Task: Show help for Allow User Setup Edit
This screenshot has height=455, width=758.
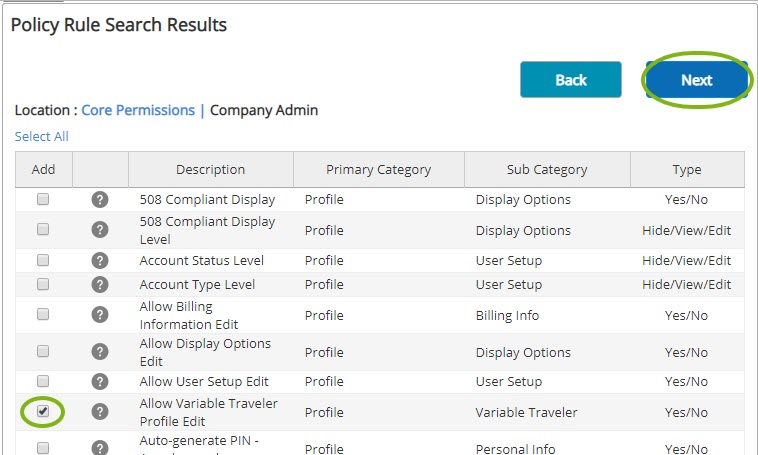Action: [x=100, y=382]
